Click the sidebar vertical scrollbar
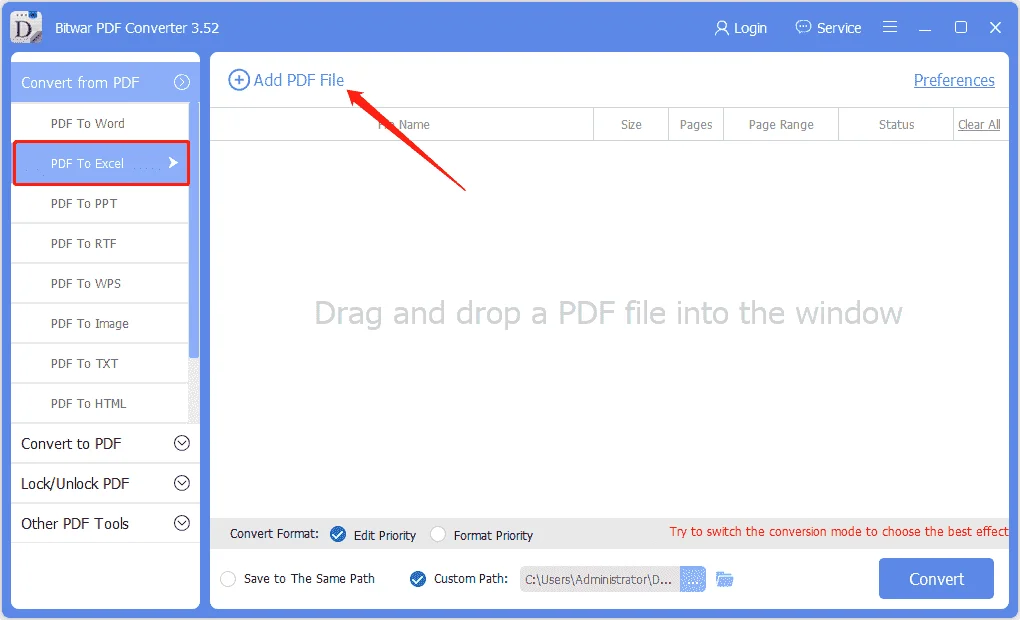The height and width of the screenshot is (620, 1020). pyautogui.click(x=194, y=231)
